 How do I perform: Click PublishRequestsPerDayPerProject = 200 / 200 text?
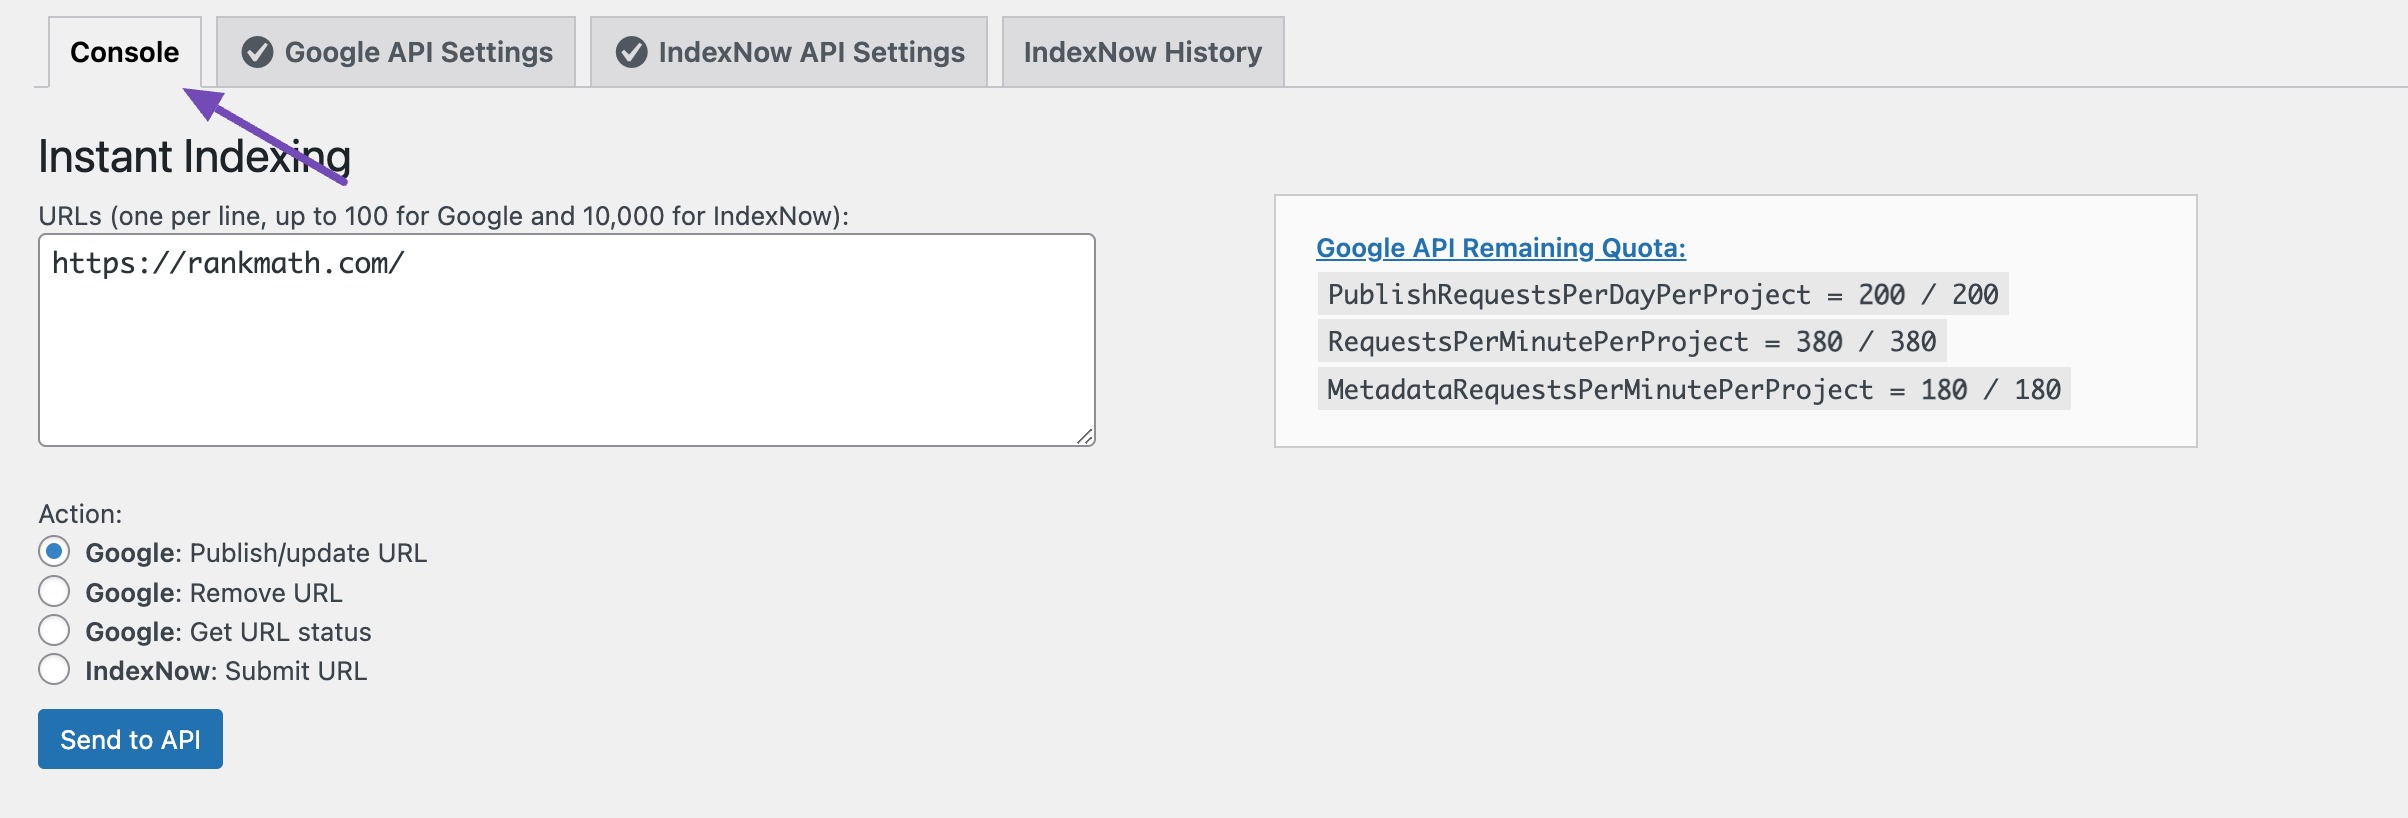click(x=1663, y=294)
